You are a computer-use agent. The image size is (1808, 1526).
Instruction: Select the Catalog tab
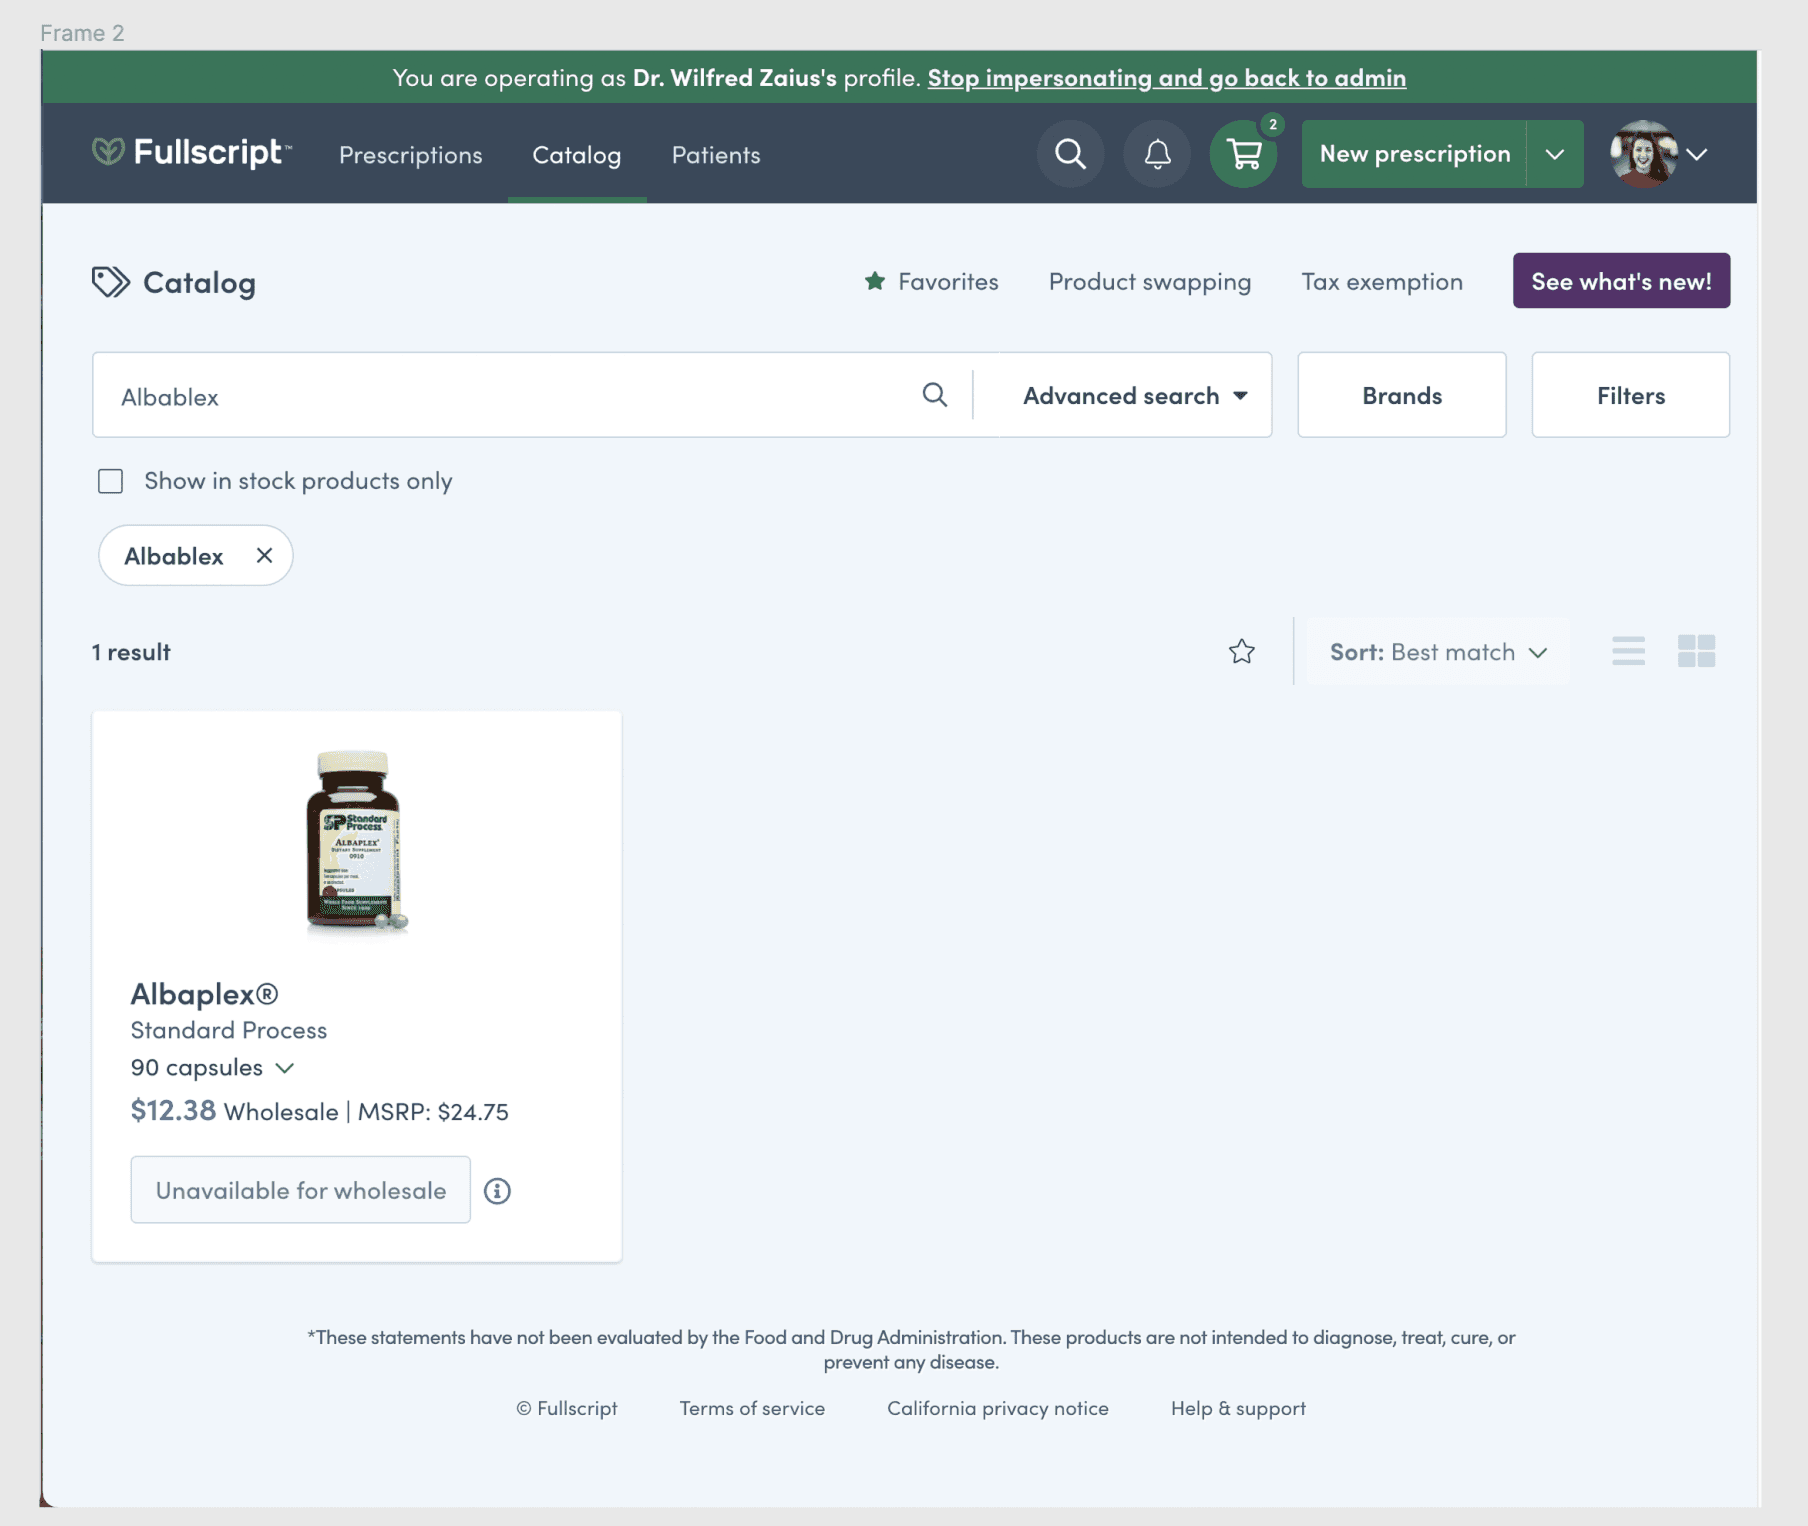pos(577,155)
